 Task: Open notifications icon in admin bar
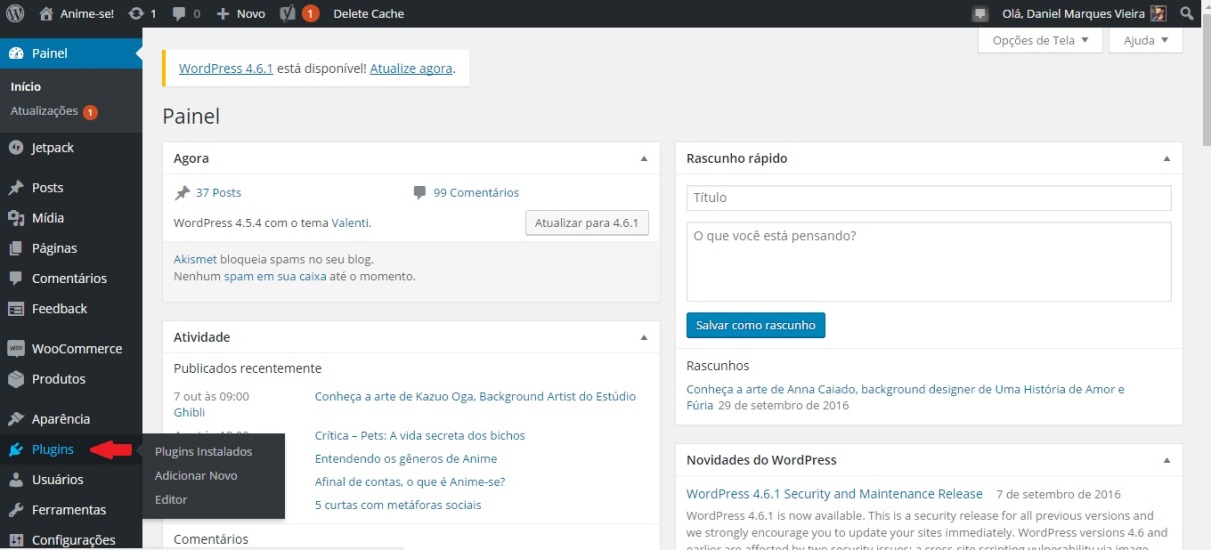980,14
